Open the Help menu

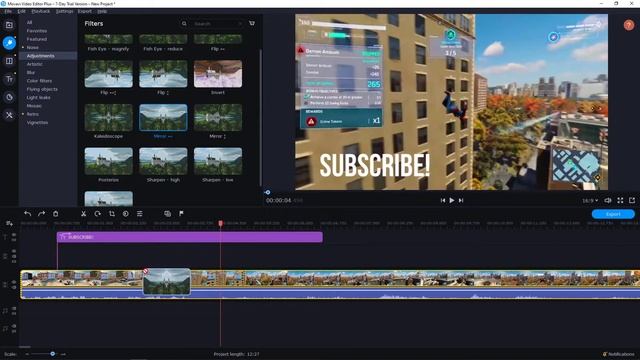click(x=102, y=11)
